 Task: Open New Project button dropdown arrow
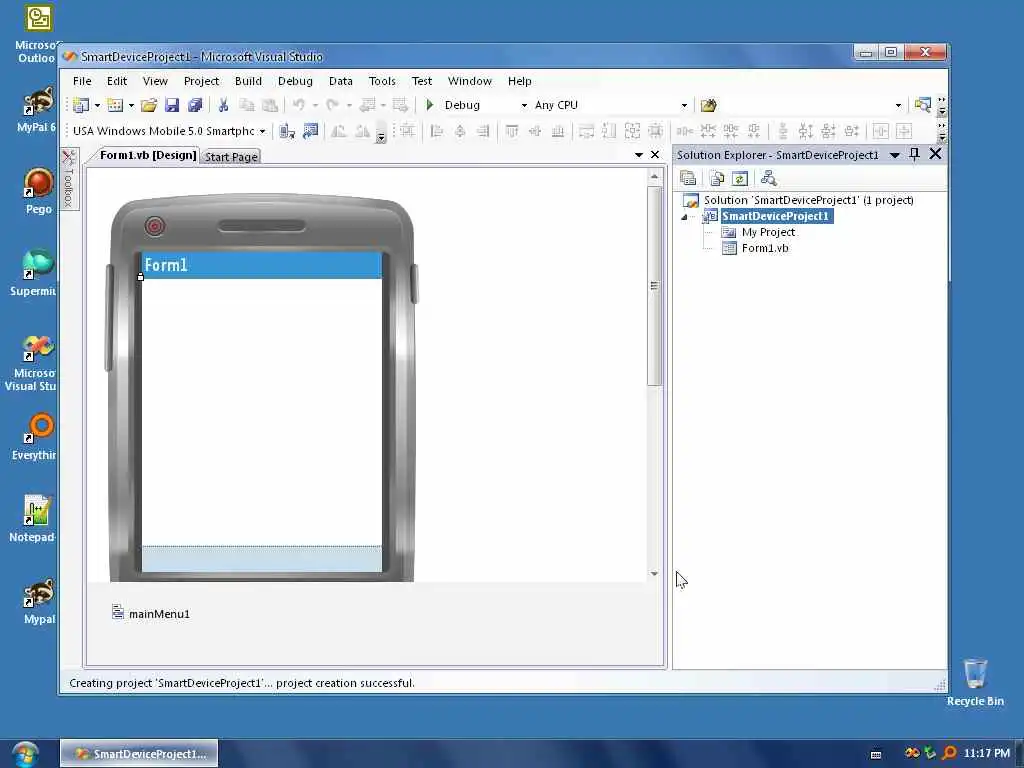(97, 105)
